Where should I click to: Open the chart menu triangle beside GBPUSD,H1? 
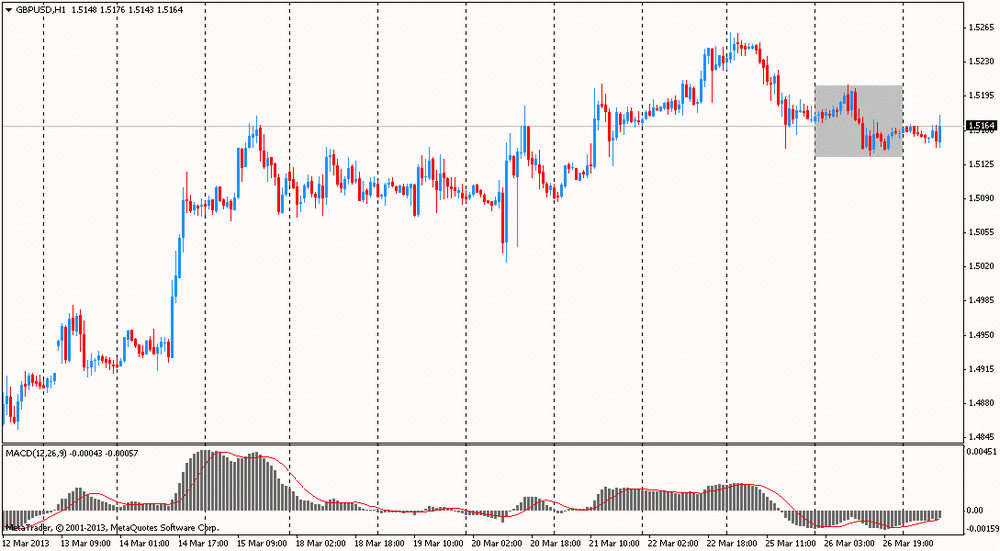click(8, 10)
